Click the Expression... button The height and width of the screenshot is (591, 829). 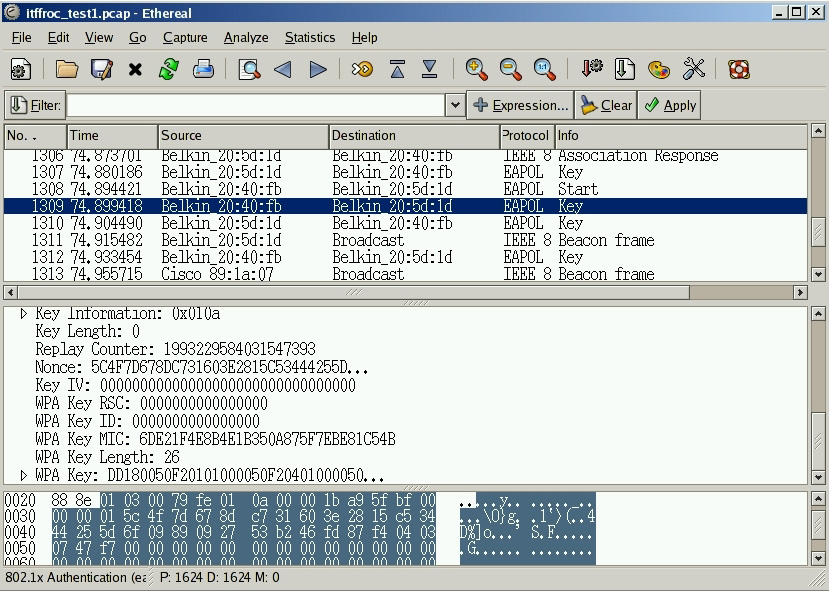(520, 105)
